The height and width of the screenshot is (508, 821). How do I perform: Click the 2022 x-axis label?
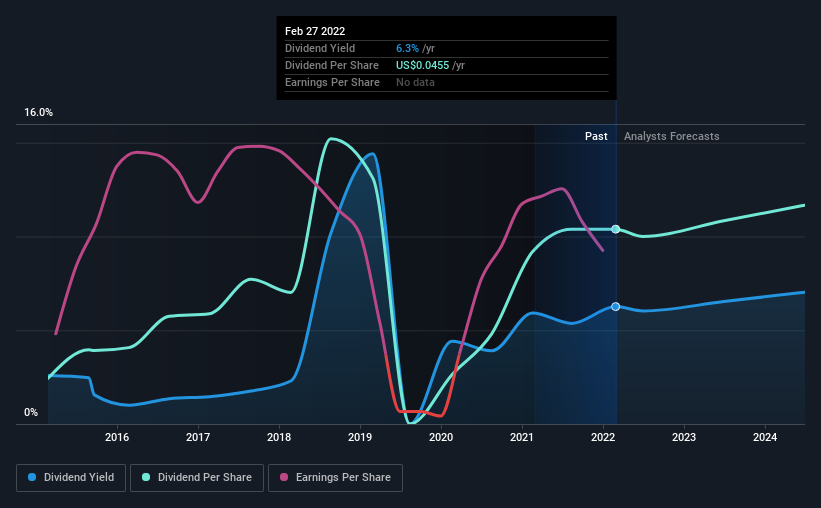(603, 437)
